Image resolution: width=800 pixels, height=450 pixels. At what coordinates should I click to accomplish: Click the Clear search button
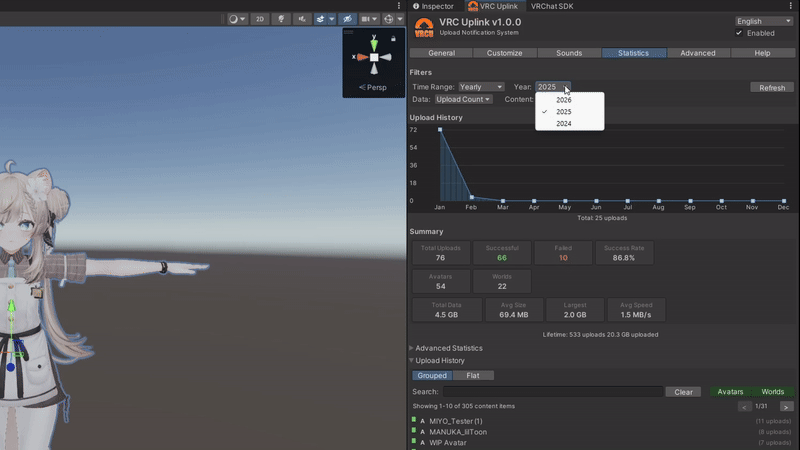coord(683,392)
